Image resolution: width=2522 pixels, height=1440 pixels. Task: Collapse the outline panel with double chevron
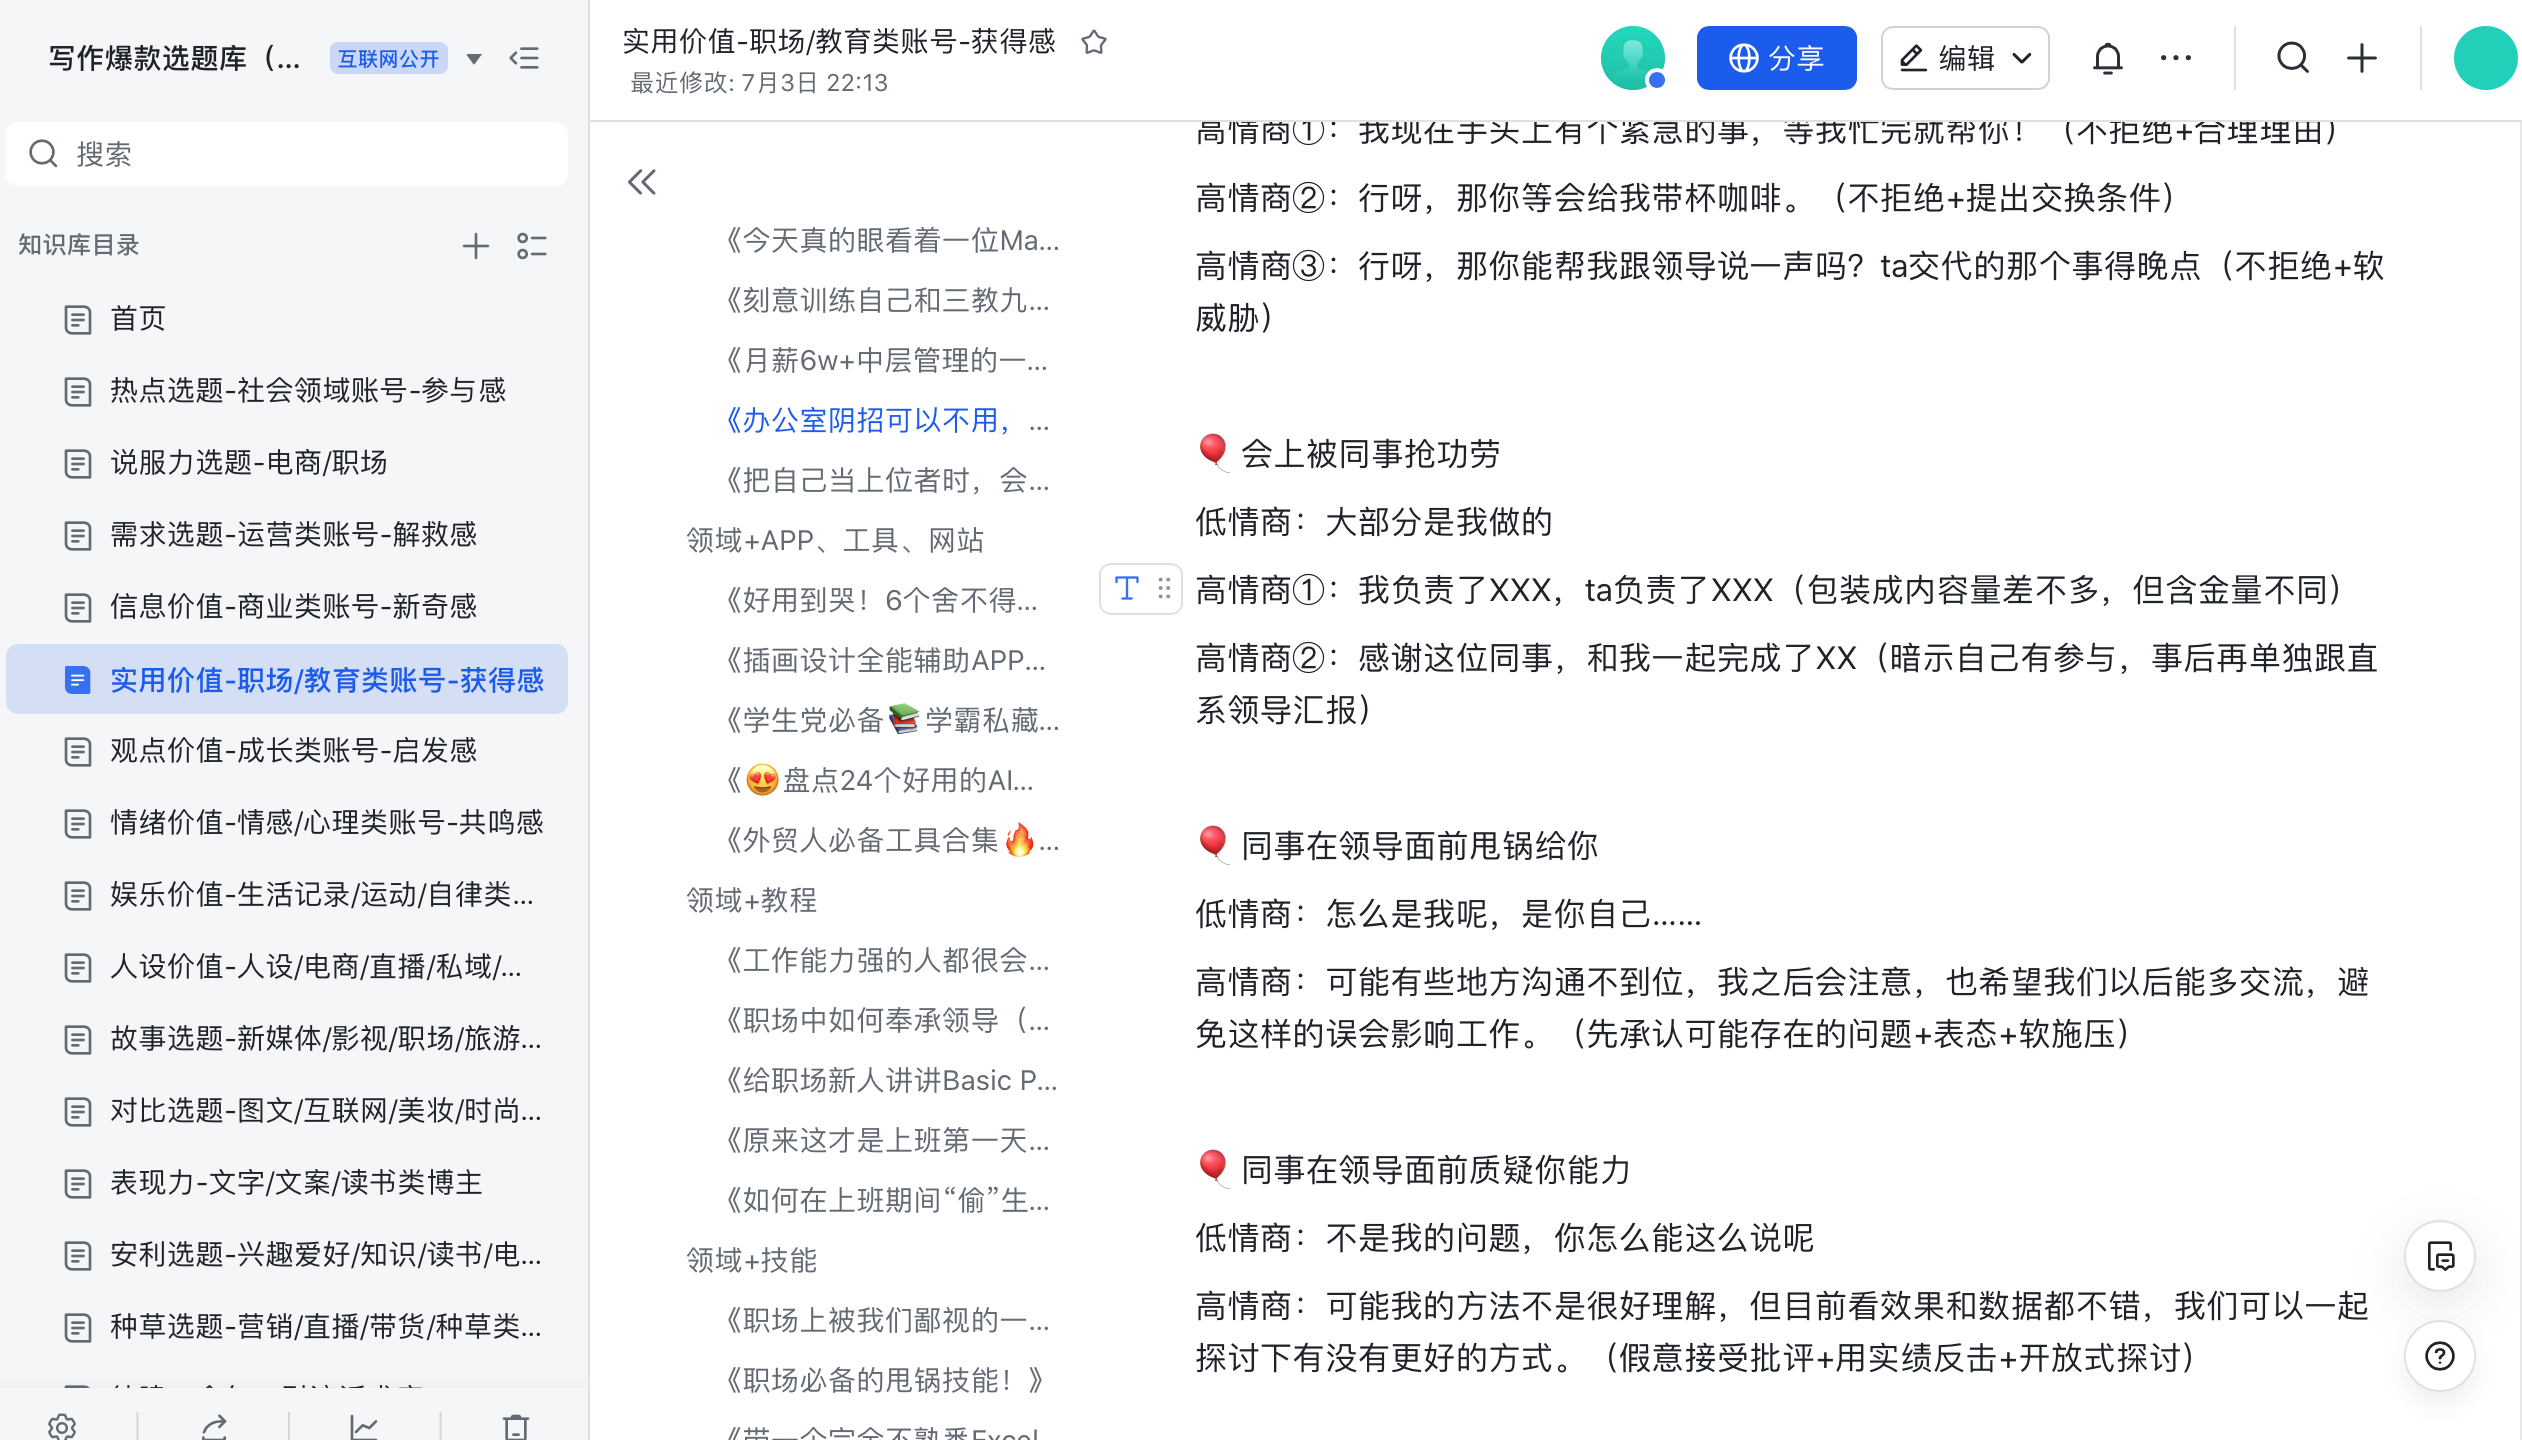pos(642,182)
